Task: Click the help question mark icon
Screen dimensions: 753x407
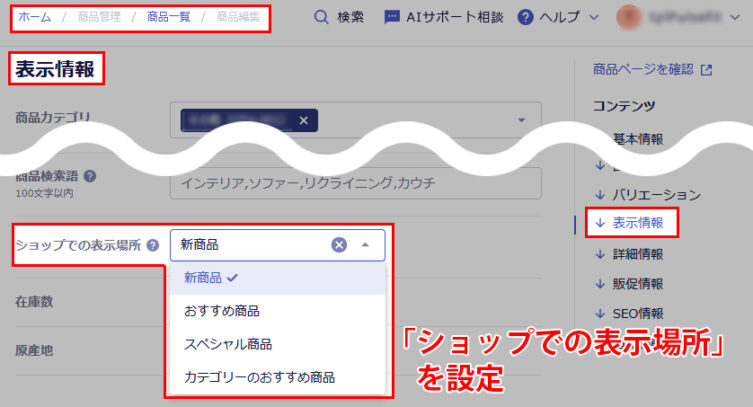Action: point(525,17)
